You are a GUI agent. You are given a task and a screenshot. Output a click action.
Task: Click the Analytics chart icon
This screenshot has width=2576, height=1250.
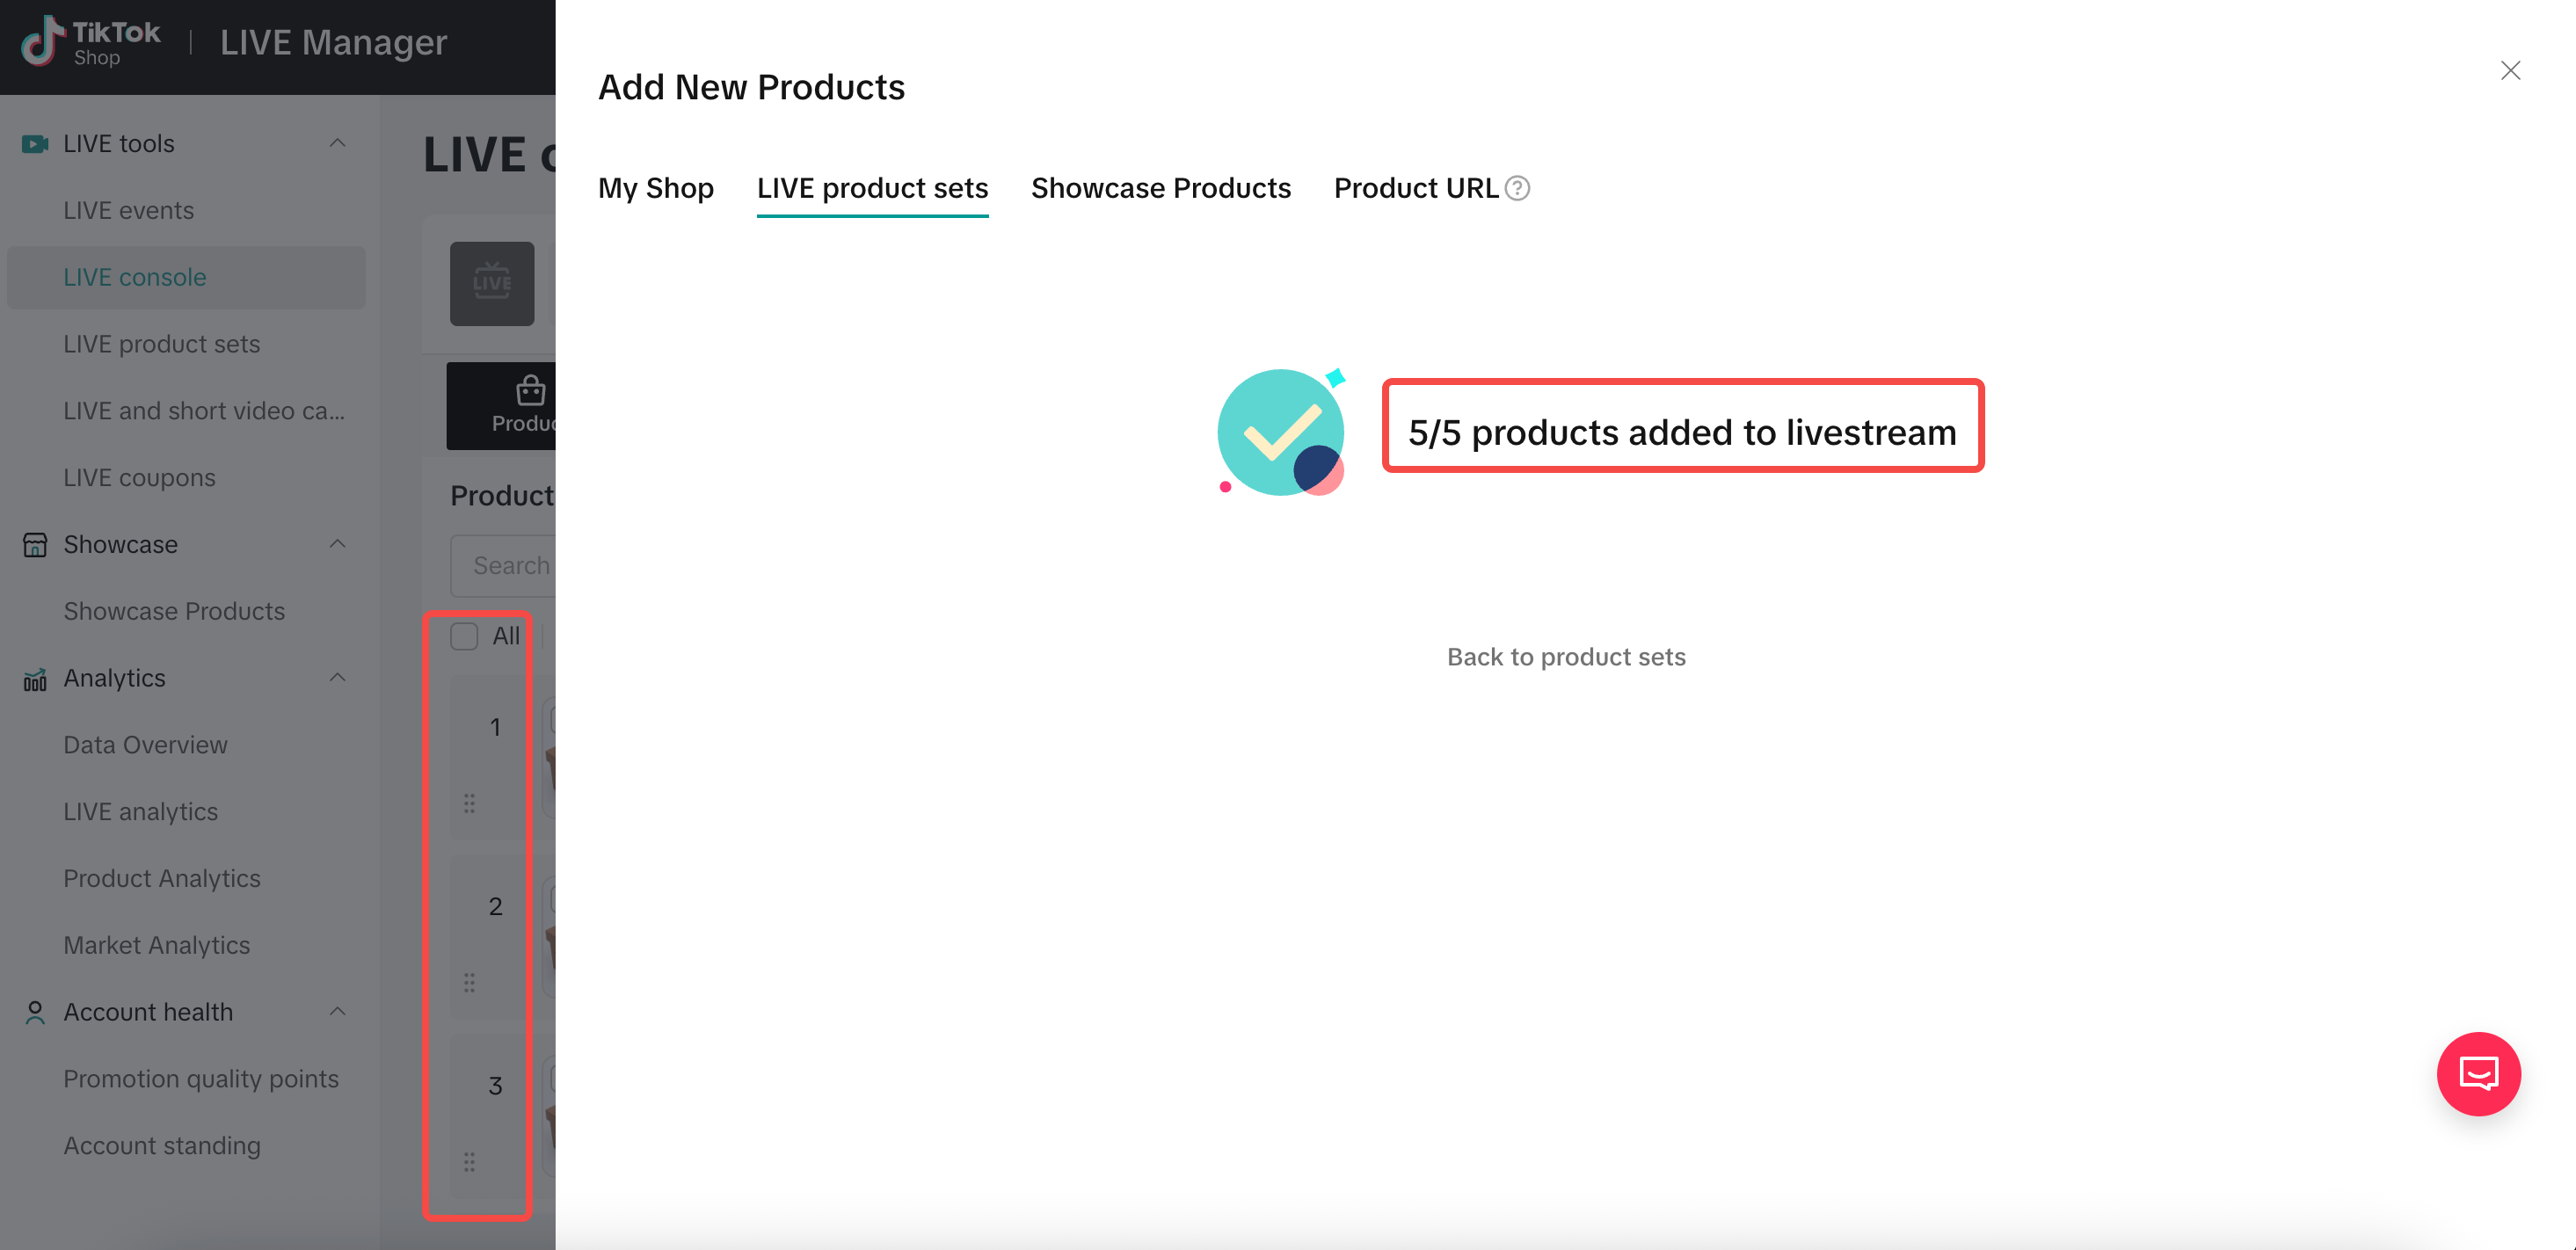[x=35, y=679]
